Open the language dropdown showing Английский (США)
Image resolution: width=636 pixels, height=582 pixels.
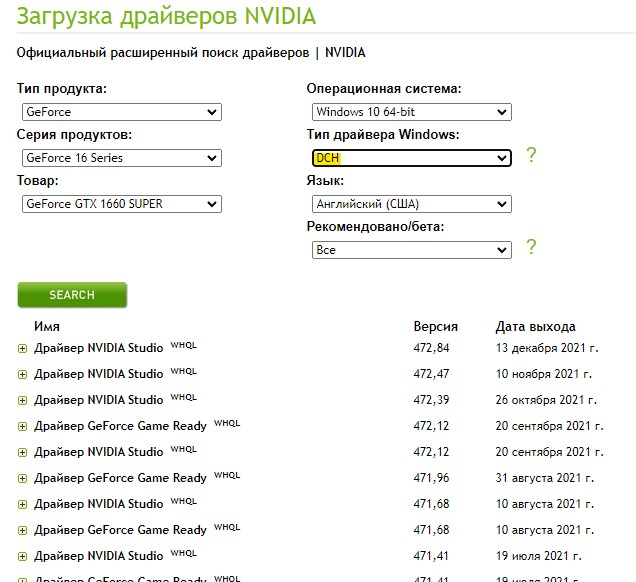point(412,204)
